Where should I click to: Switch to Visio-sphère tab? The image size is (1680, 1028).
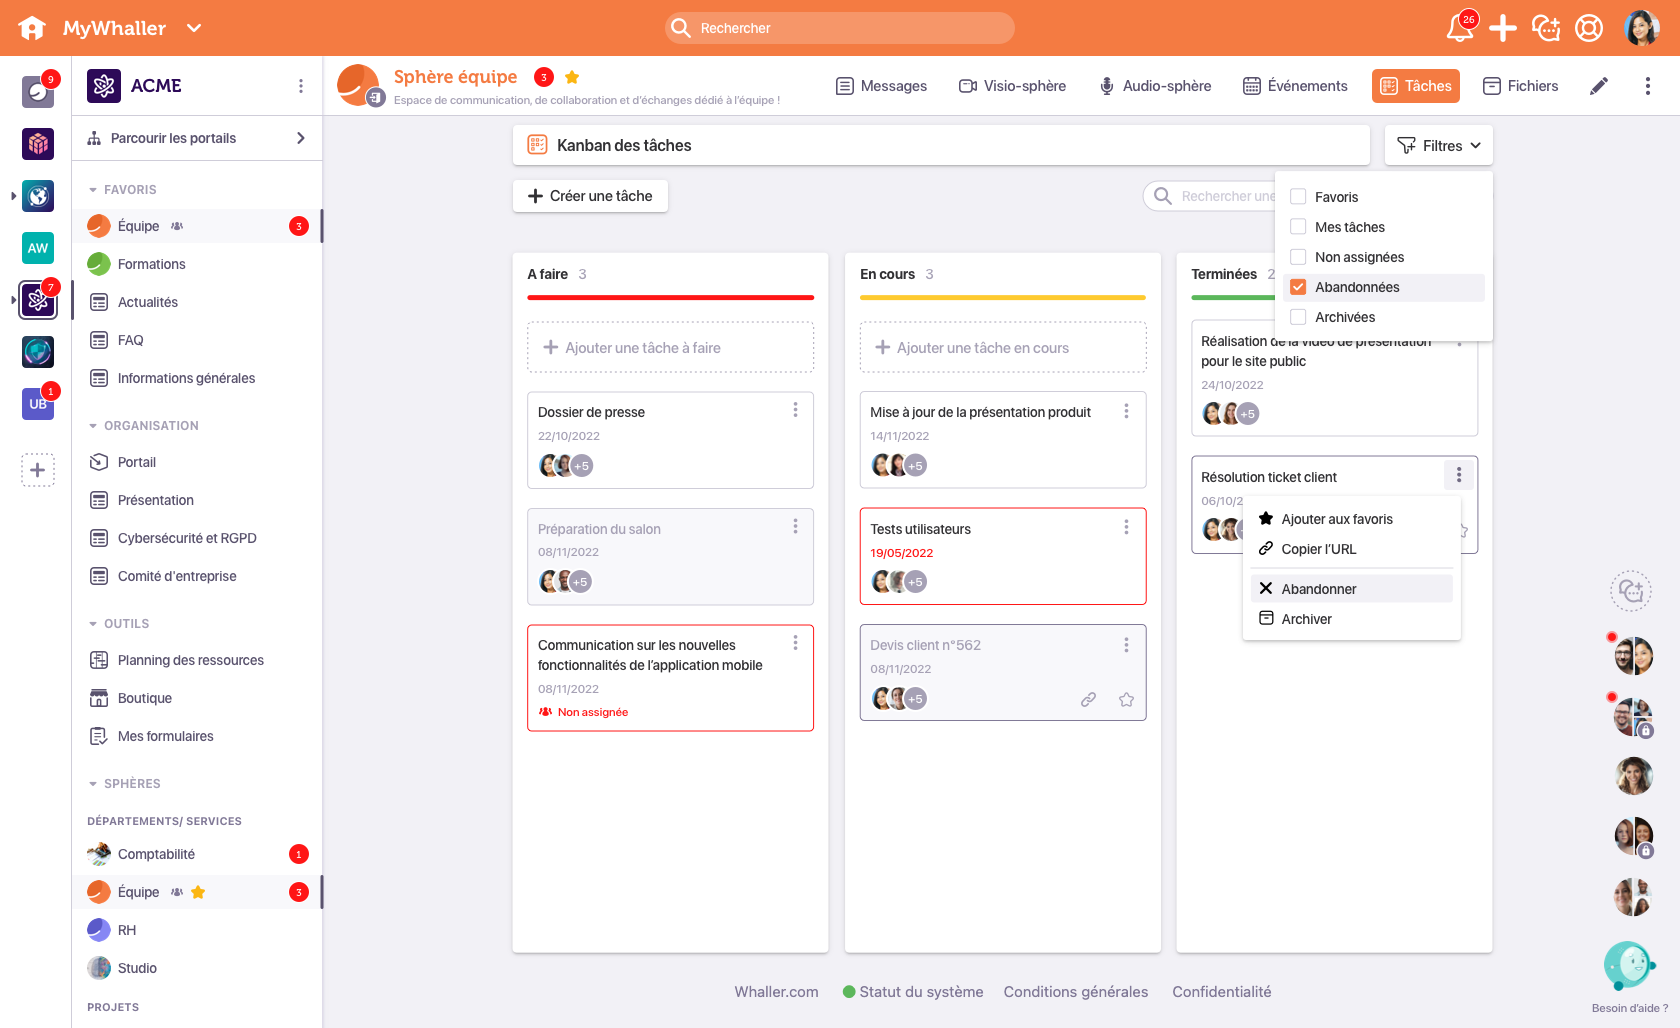[1012, 86]
